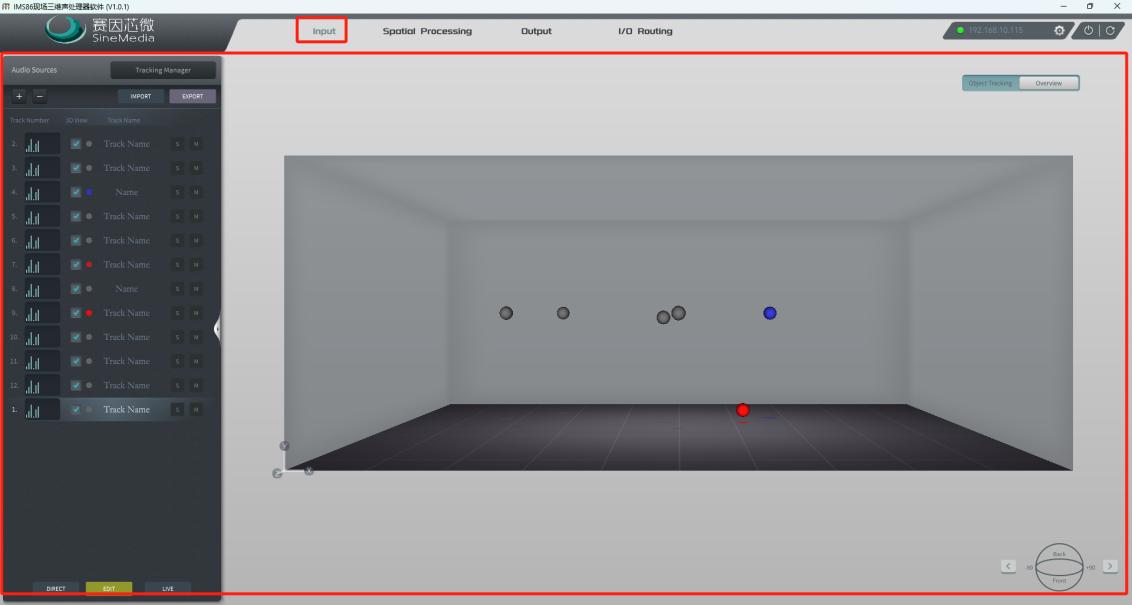The height and width of the screenshot is (605, 1132).
Task: Toggle 3D View checkbox for track 6
Action: pos(76,240)
